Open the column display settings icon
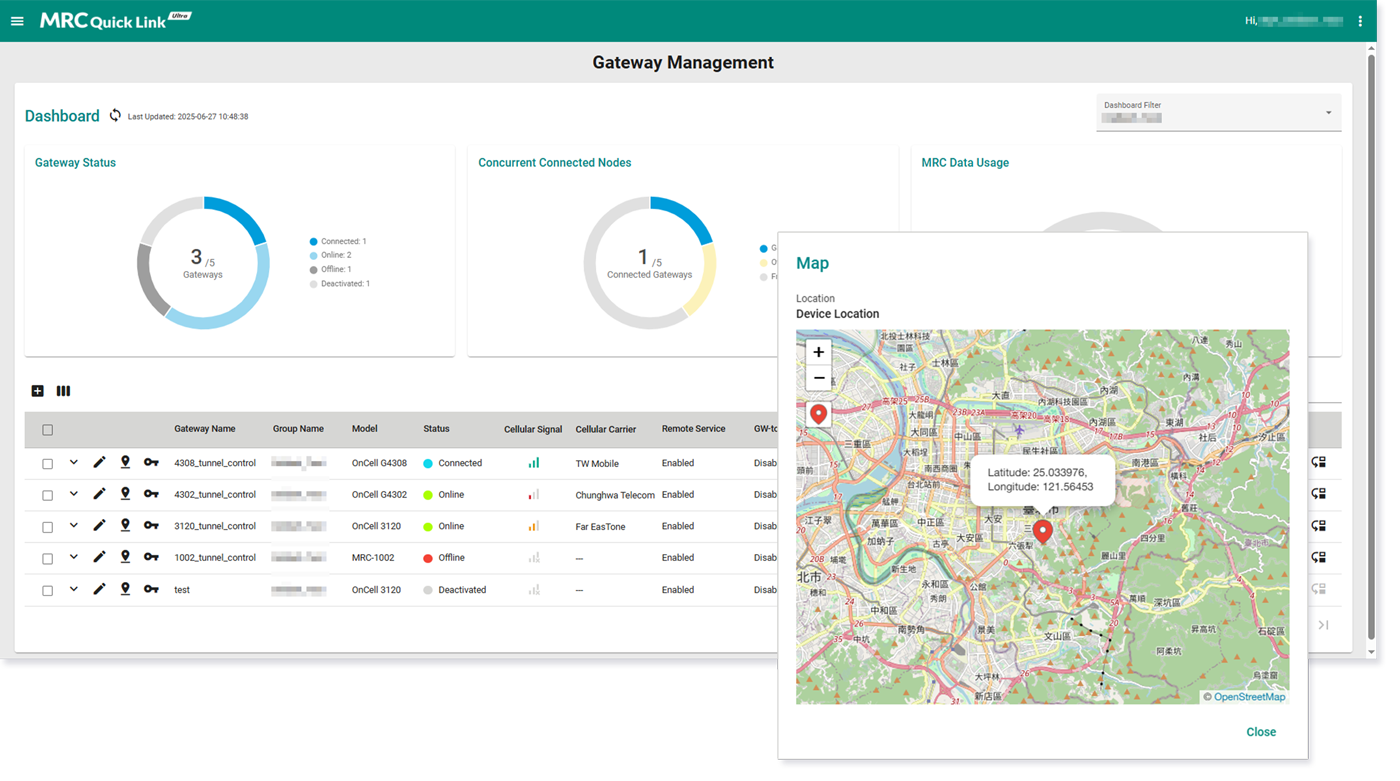This screenshot has width=1400, height=781. [x=63, y=391]
